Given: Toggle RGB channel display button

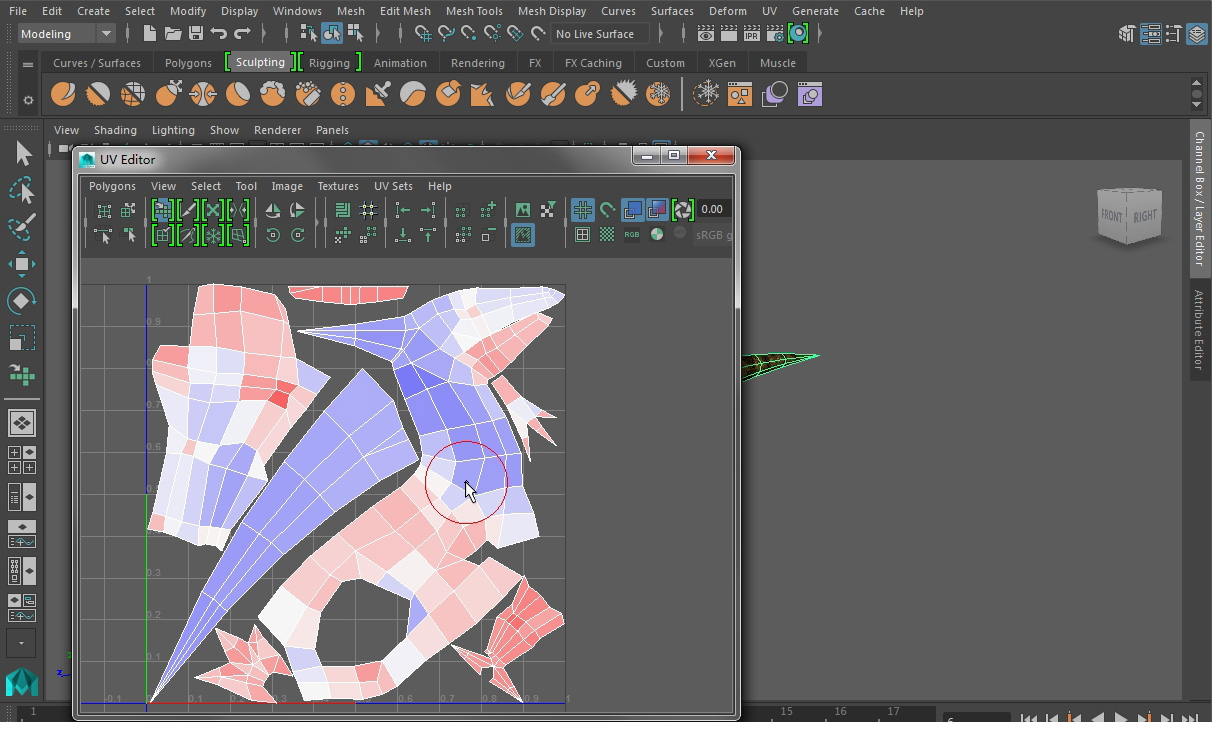Looking at the screenshot, I should tap(632, 235).
